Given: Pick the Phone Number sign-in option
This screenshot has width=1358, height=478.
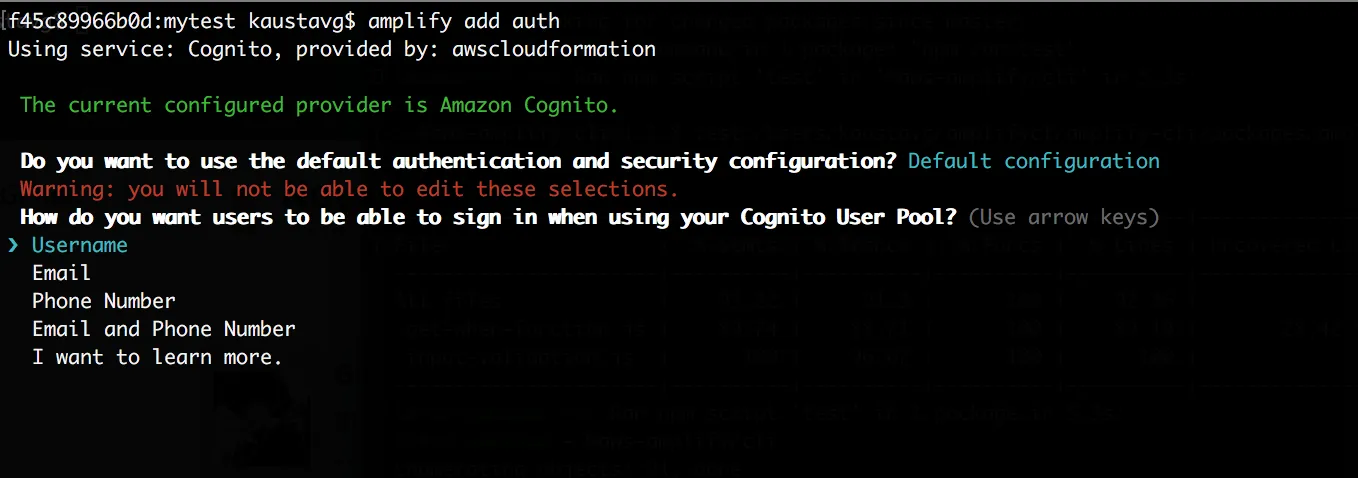Looking at the screenshot, I should [104, 301].
